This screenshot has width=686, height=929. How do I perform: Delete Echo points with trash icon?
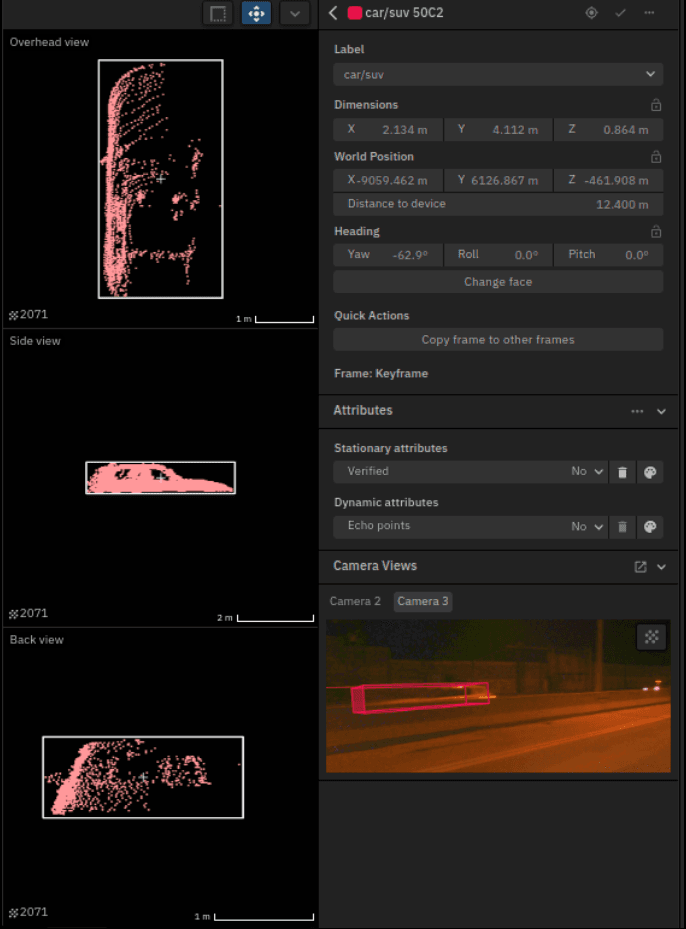tap(622, 527)
